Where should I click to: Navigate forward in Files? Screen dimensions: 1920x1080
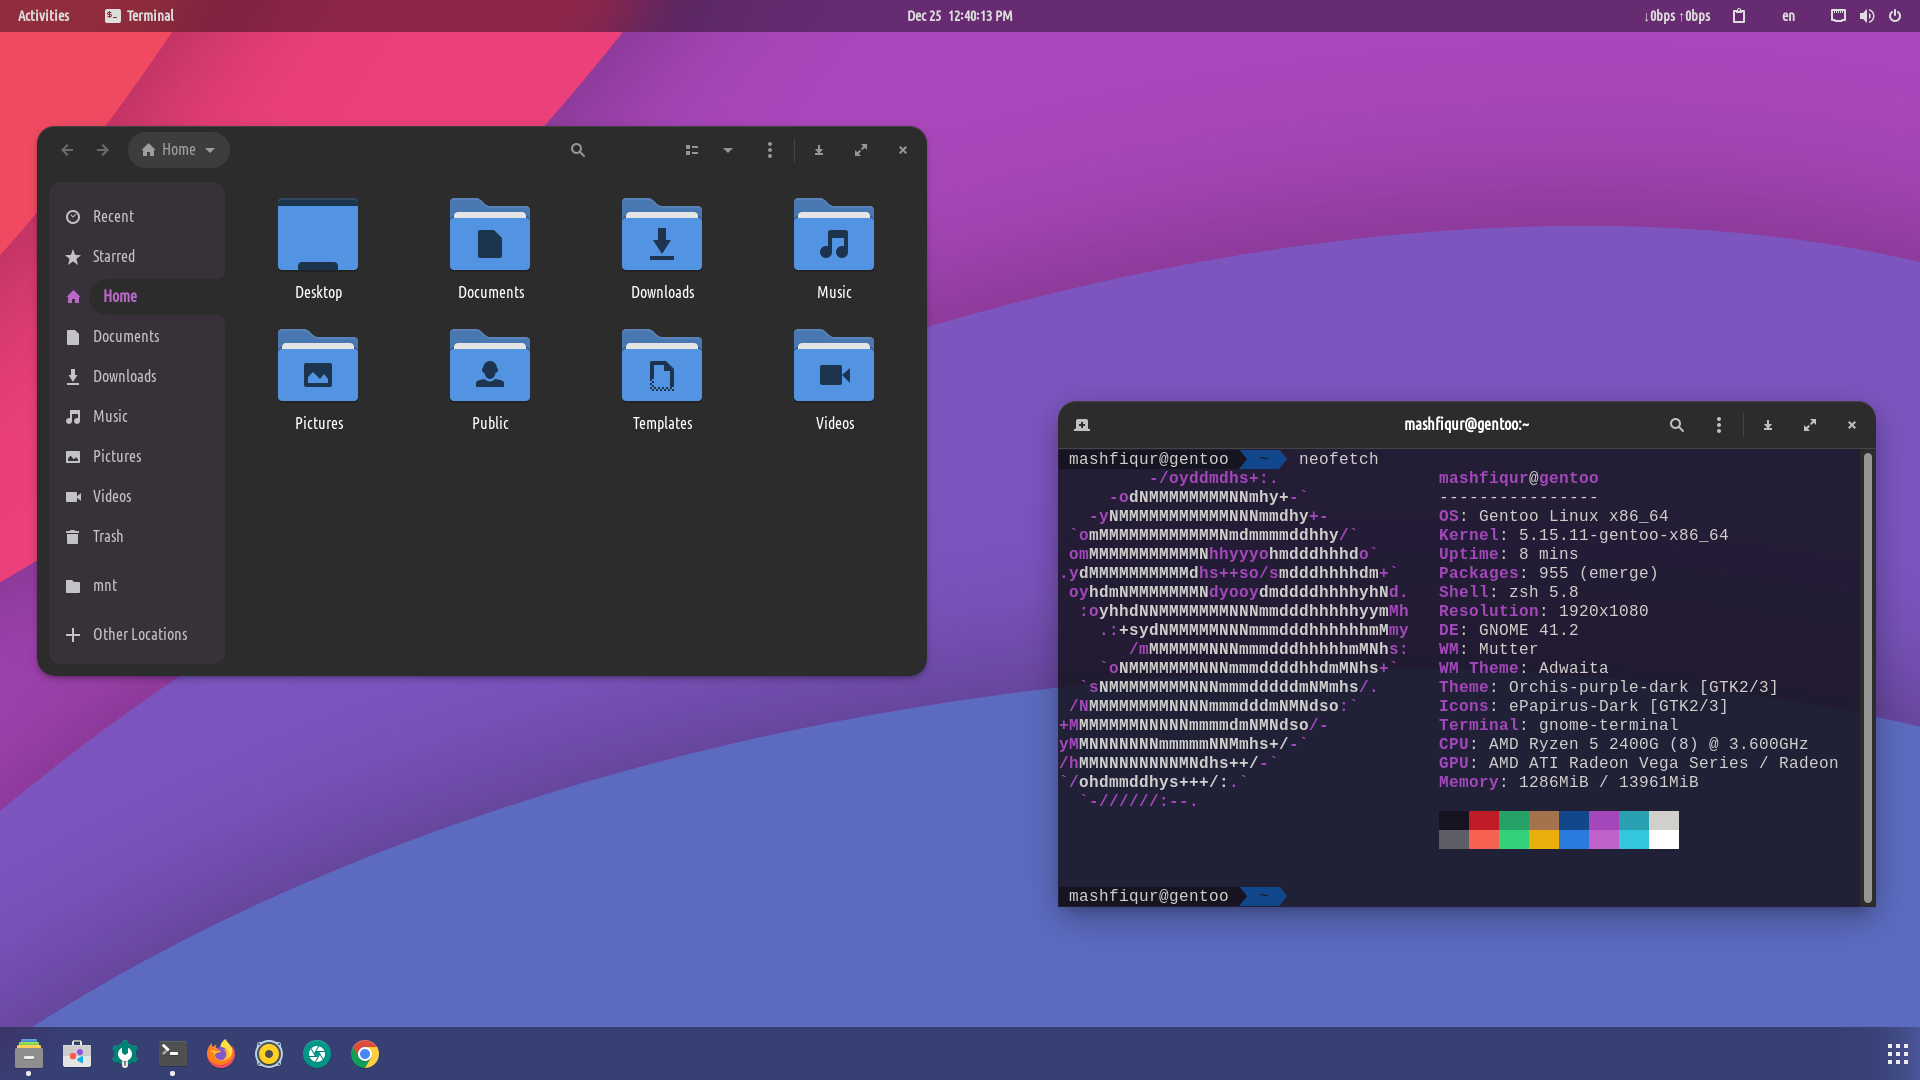point(102,150)
